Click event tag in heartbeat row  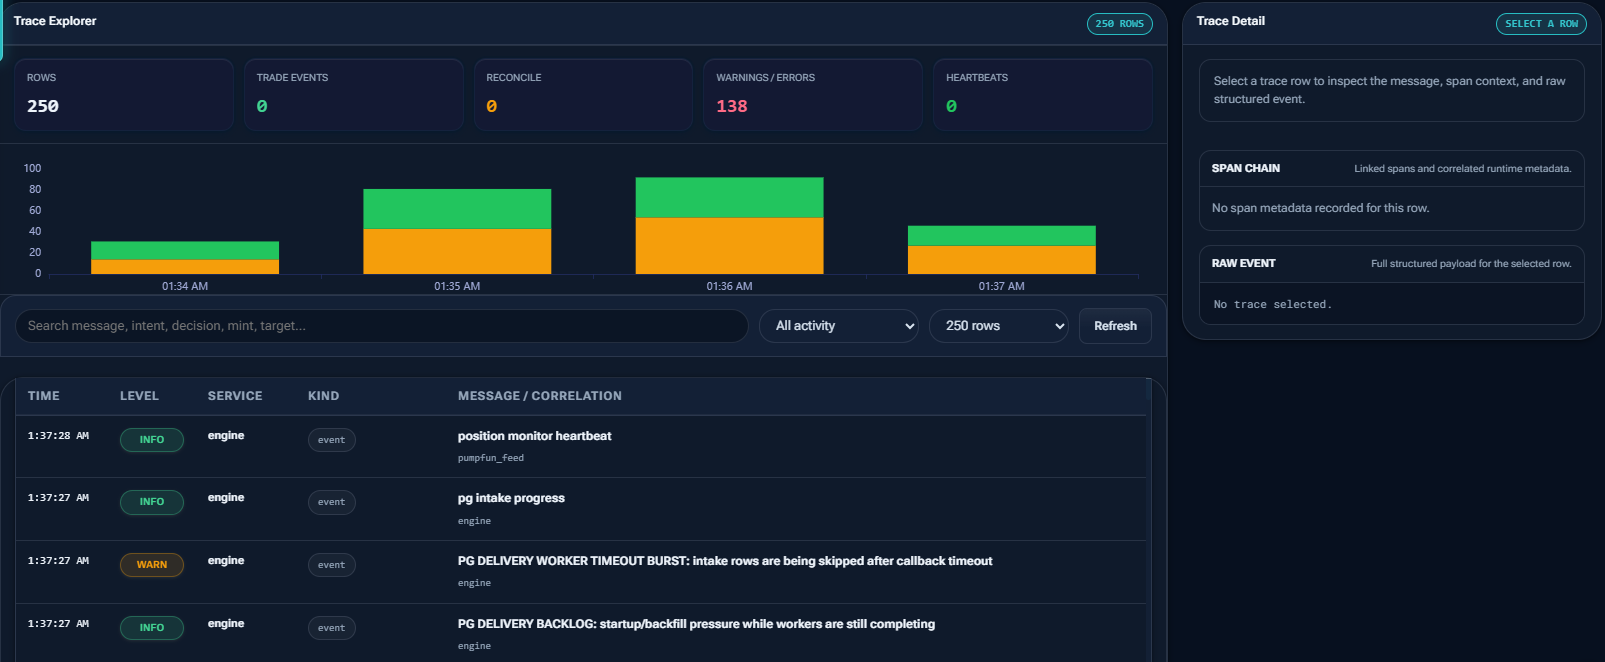pos(331,440)
